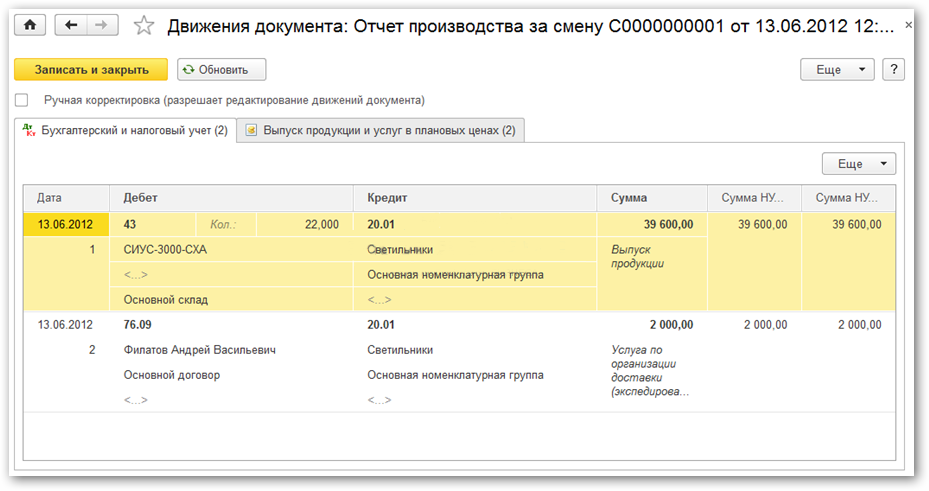Viewport: 929px width, 491px height.
Task: Open the top Еще dropdown menu
Action: click(837, 70)
